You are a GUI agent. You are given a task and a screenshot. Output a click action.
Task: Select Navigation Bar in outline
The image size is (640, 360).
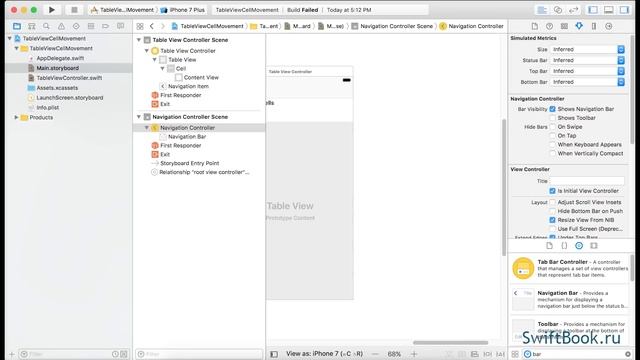click(x=187, y=137)
